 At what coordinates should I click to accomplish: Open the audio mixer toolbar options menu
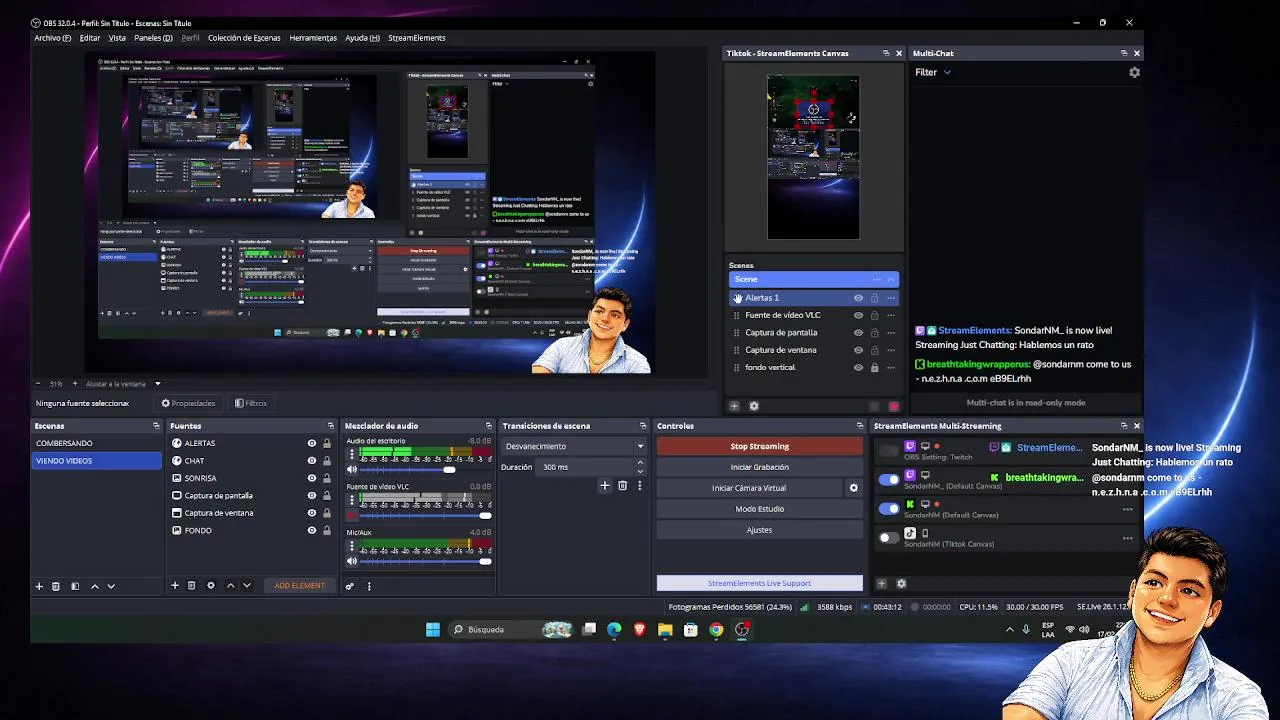click(x=369, y=586)
